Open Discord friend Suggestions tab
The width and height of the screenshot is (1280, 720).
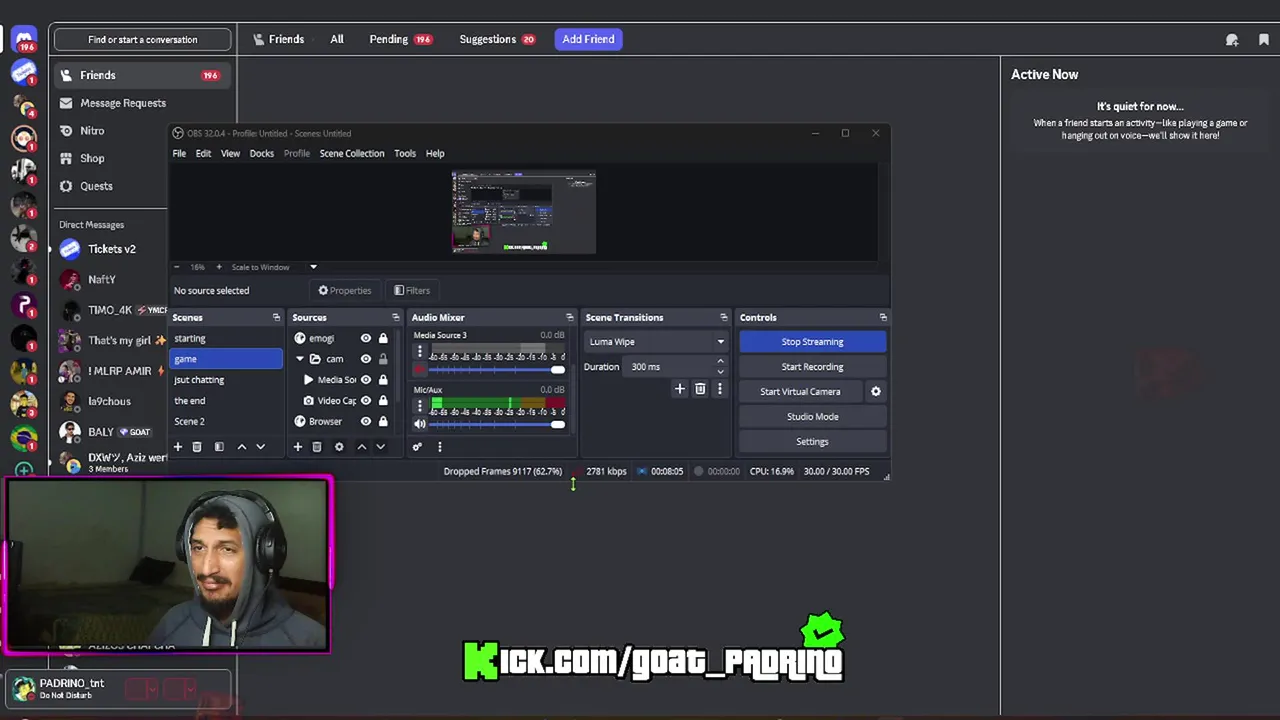498,39
